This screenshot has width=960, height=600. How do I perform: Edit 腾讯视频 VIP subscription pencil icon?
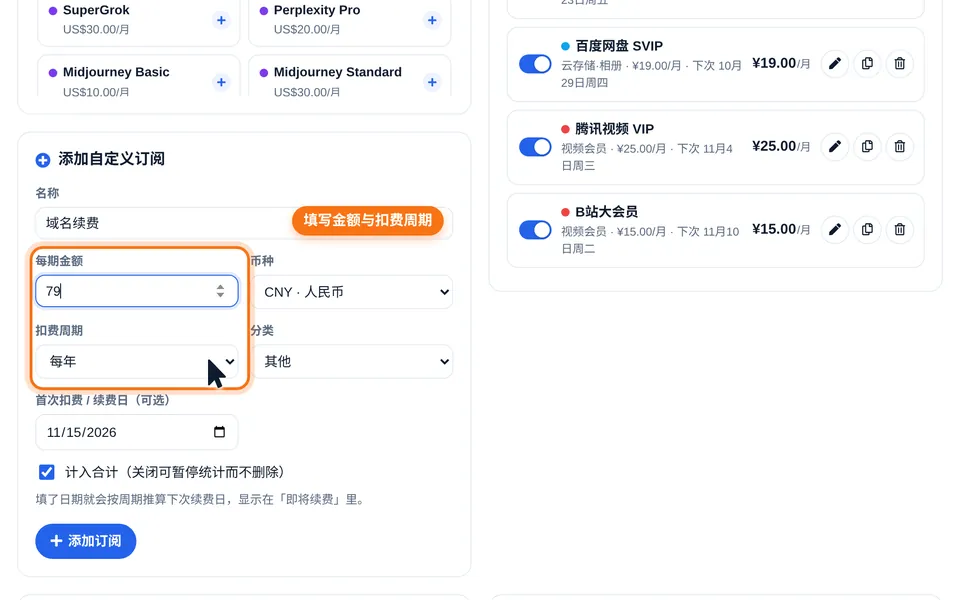pos(834,147)
